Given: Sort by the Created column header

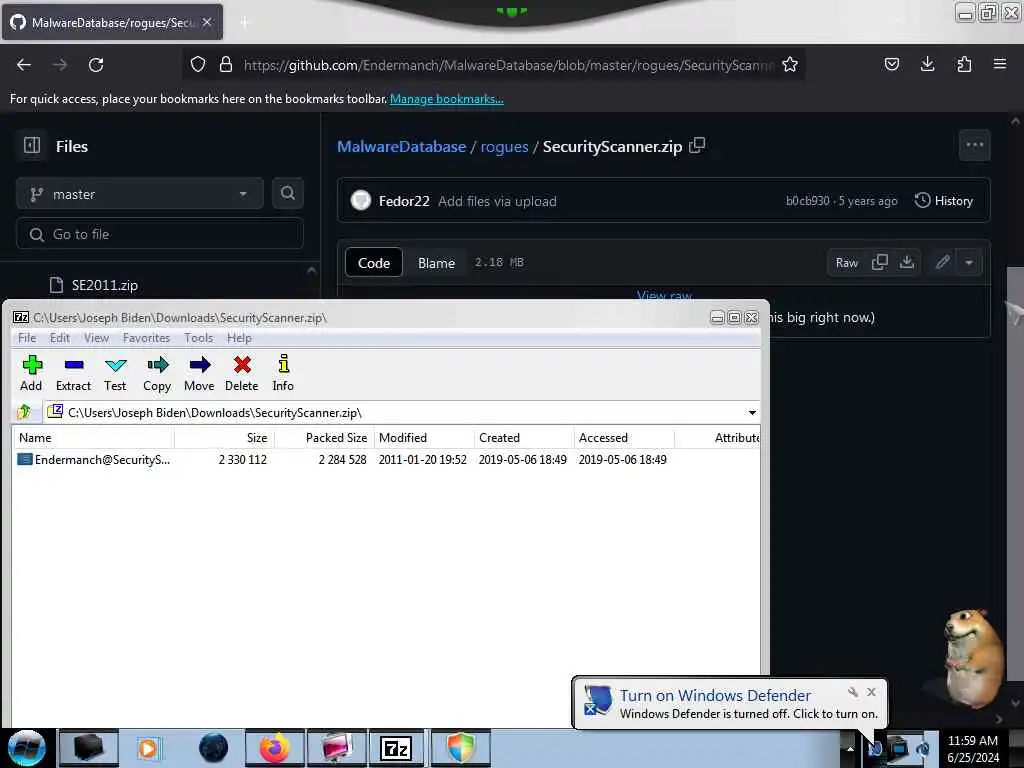Looking at the screenshot, I should (524, 438).
